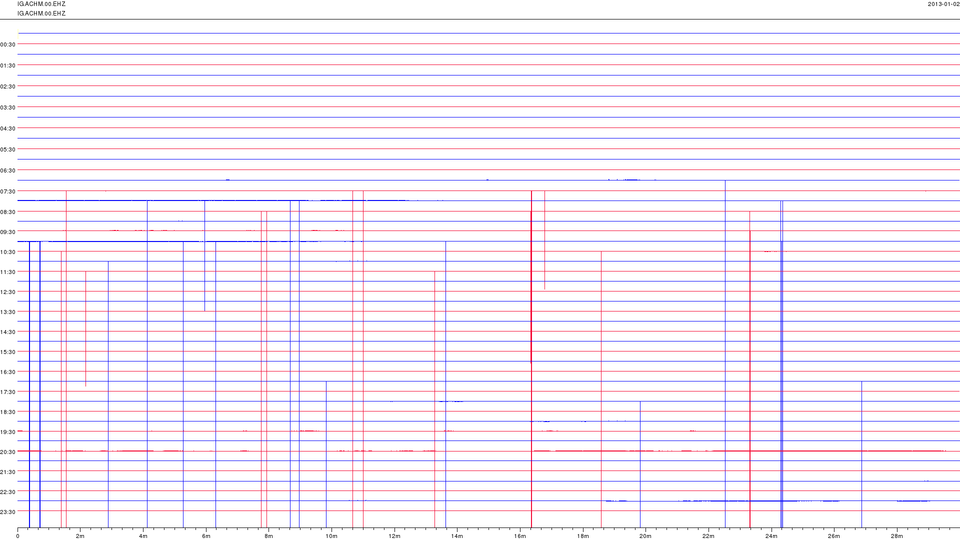The height and width of the screenshot is (540, 960).
Task: Pick the 16m axis tick label
Action: tap(520, 536)
